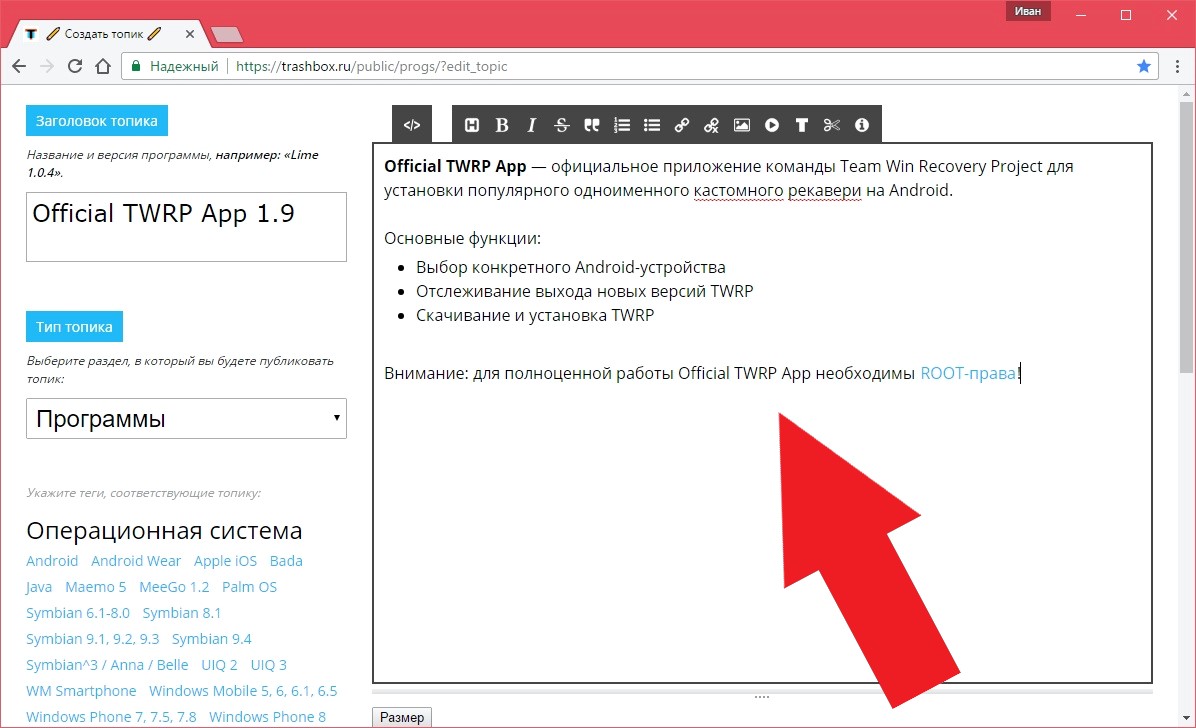Insert a heading with the H icon
This screenshot has width=1196, height=728.
472,125
